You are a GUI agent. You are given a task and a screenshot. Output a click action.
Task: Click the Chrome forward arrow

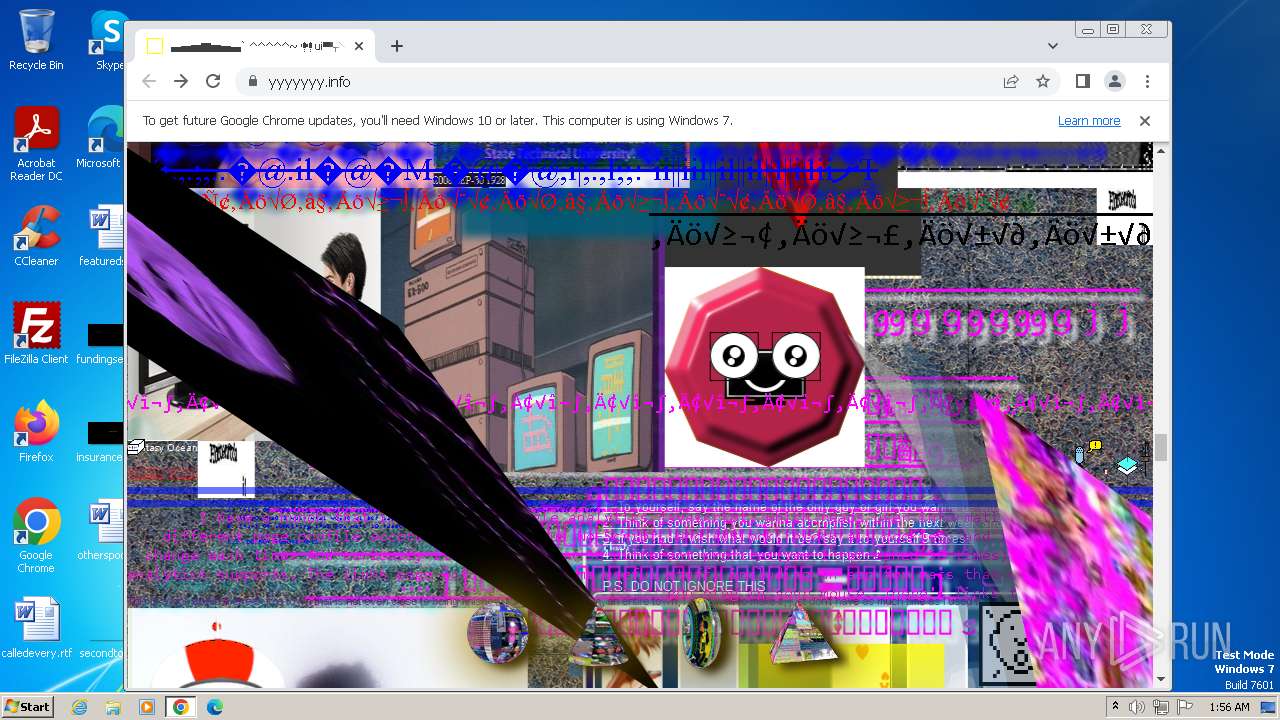tap(181, 81)
